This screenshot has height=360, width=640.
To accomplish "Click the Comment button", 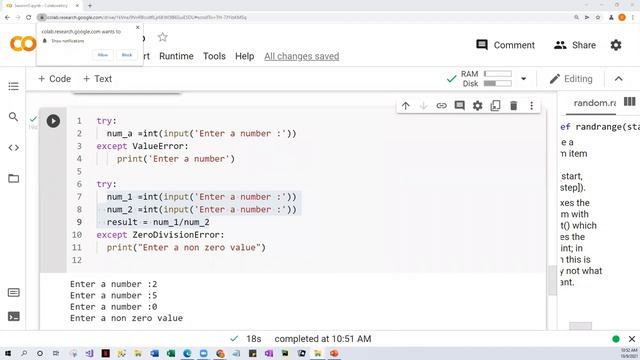I will pyautogui.click(x=505, y=45).
